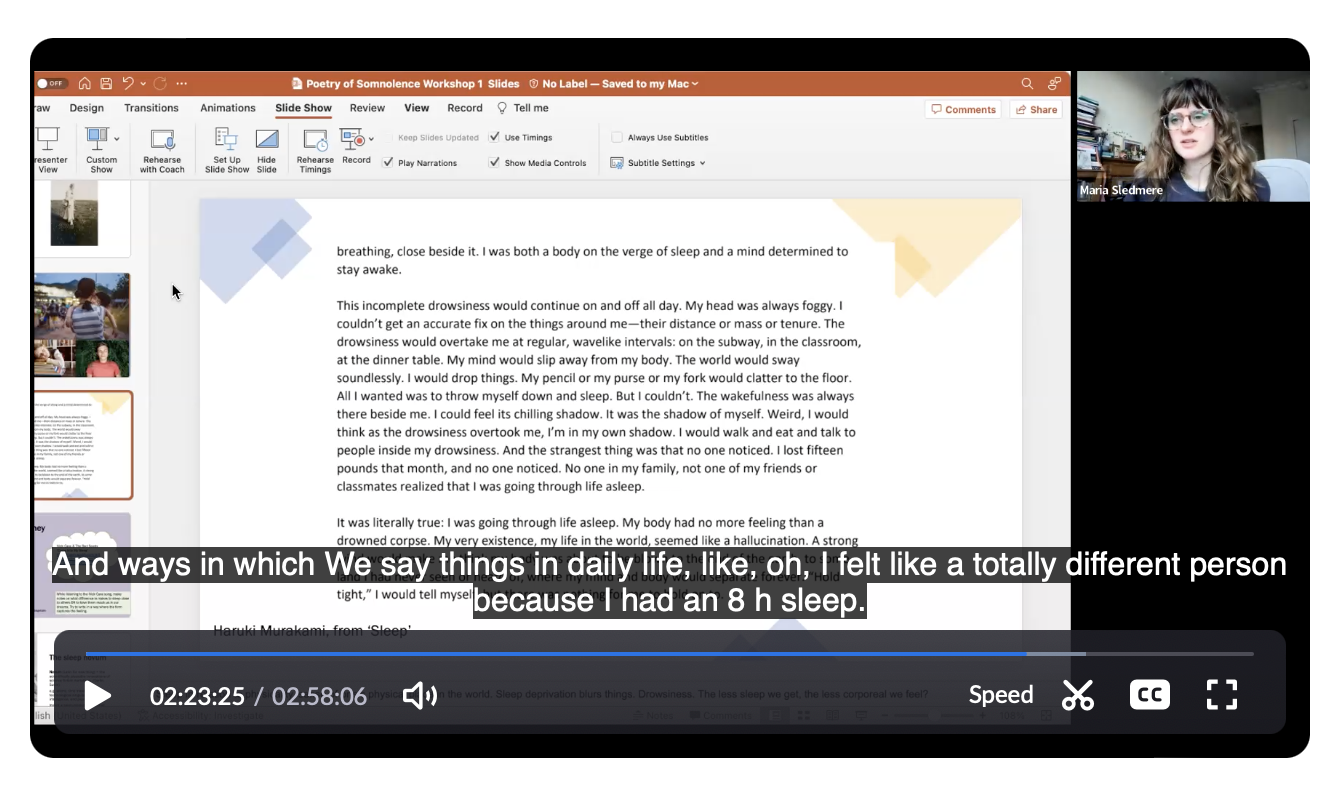
Task: Open the Custom Show dropdown
Action: pos(116,139)
